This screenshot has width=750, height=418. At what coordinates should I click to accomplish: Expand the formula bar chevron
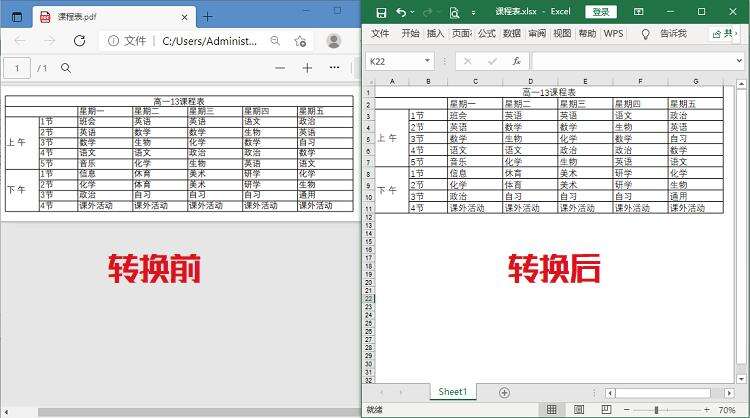point(739,61)
